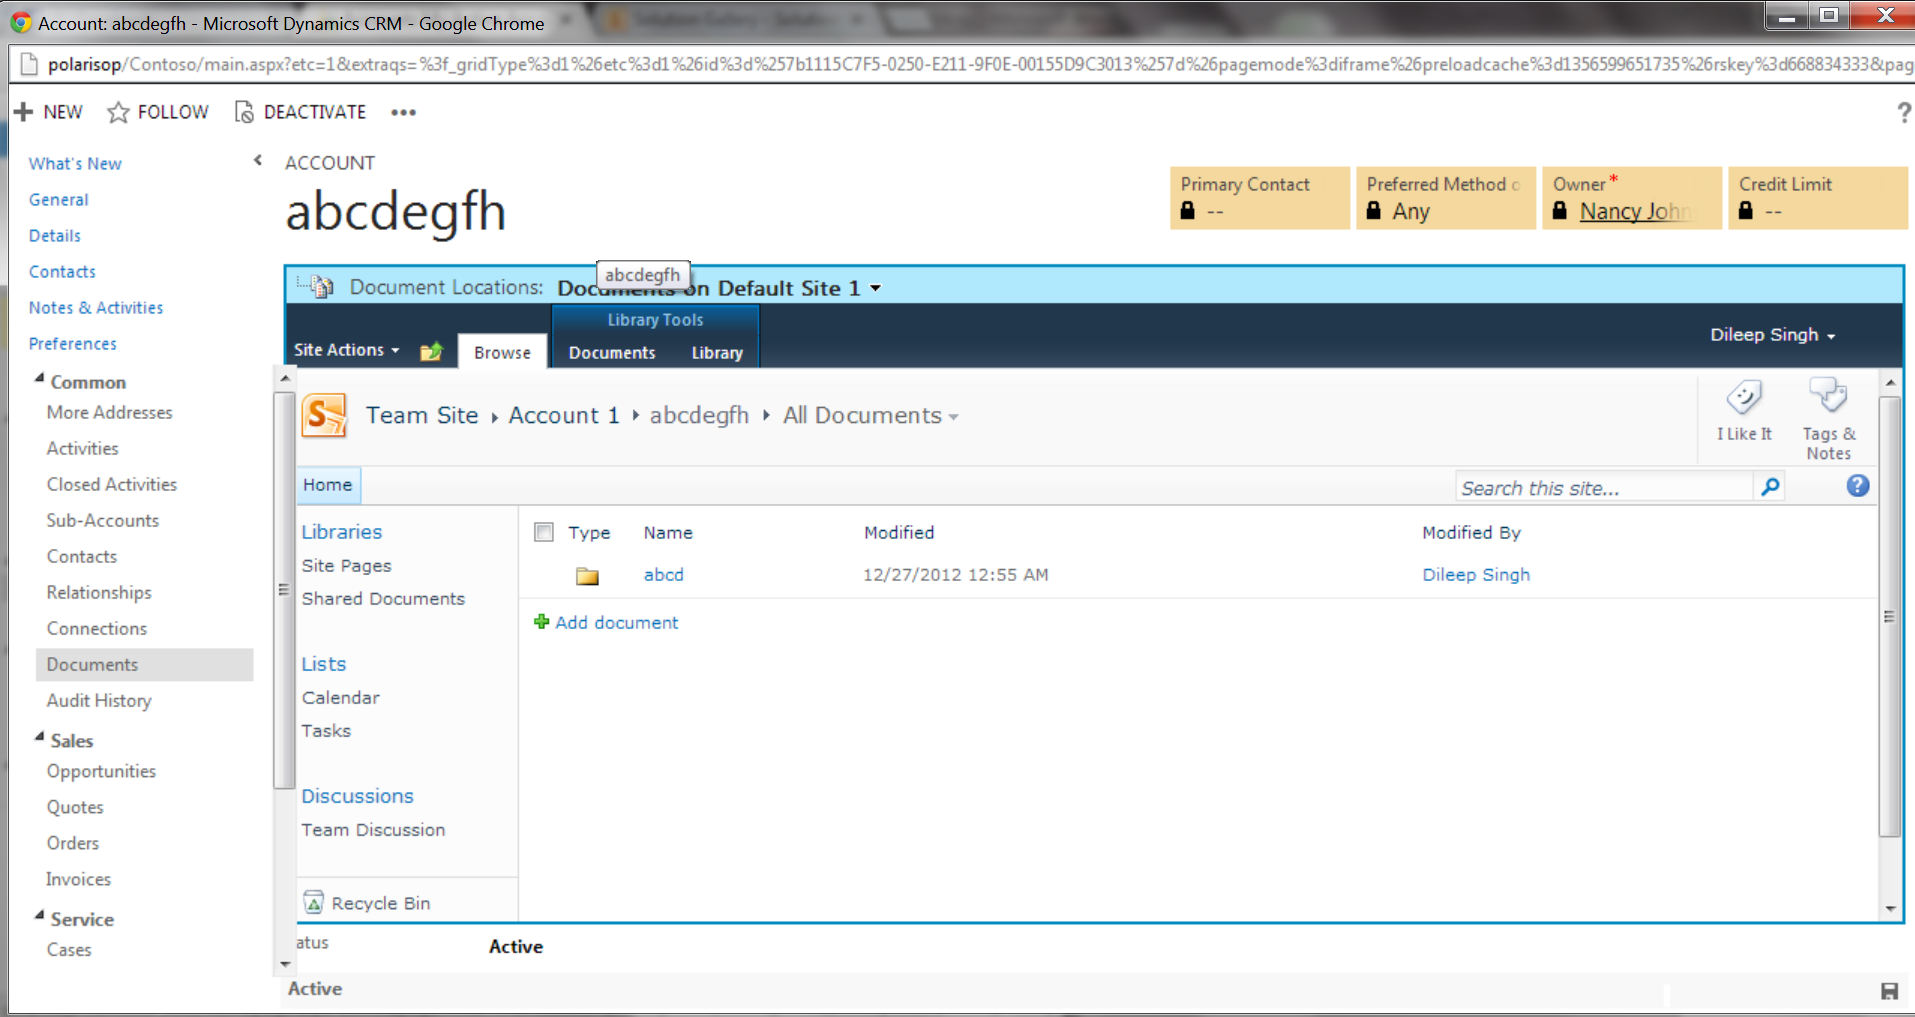The image size is (1915, 1017).
Task: Click the I Like It tag icon
Action: pyautogui.click(x=1743, y=398)
